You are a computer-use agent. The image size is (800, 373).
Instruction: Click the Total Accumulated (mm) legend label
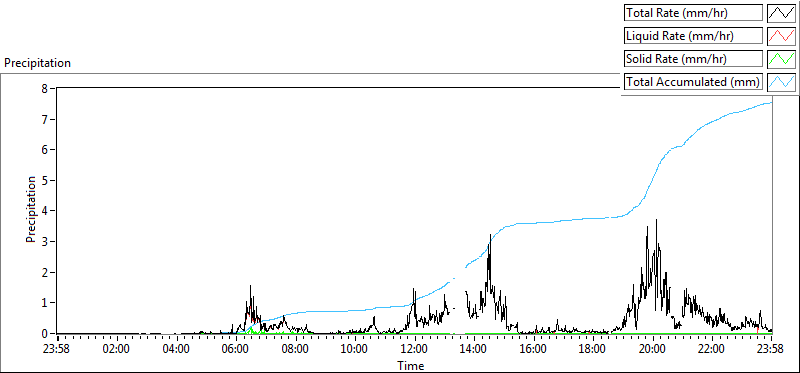coord(693,82)
